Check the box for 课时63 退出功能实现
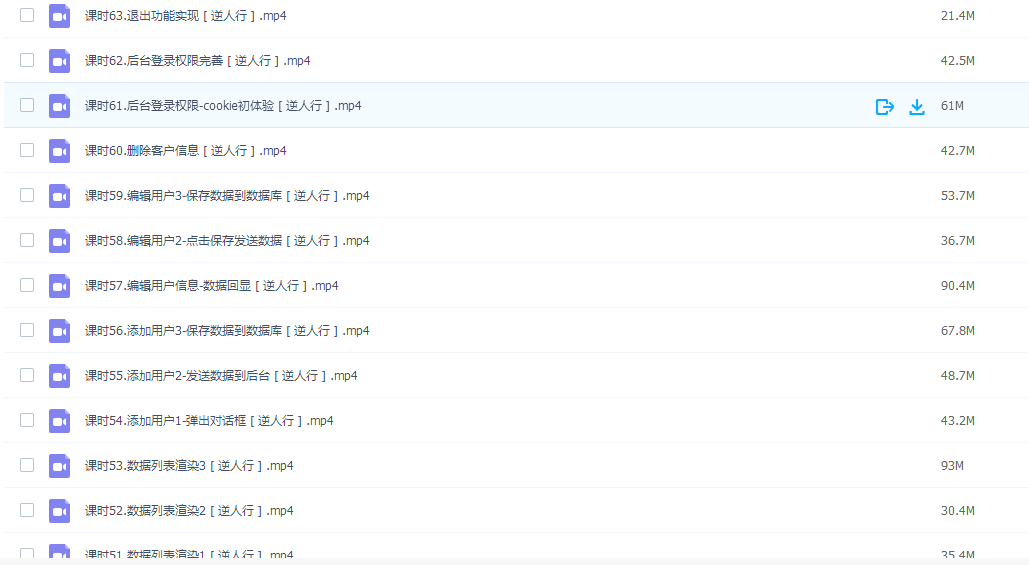 click(x=27, y=15)
